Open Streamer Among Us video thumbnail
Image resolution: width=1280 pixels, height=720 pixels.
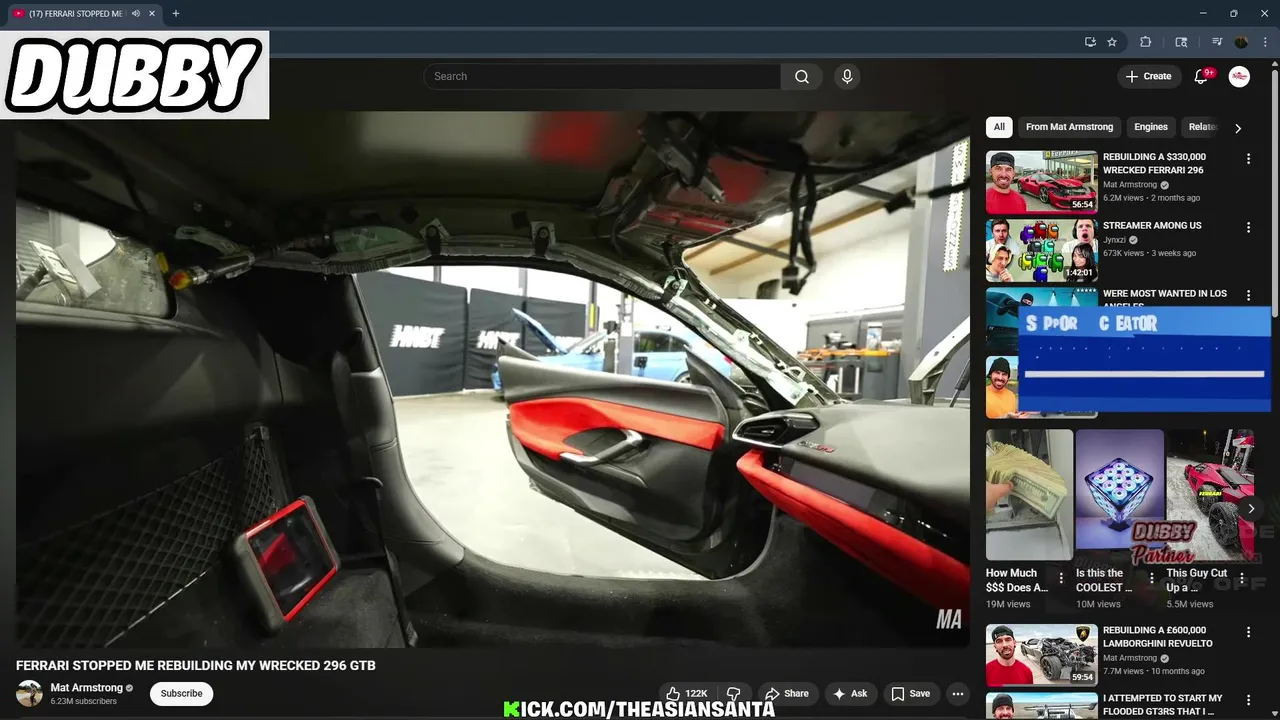1041,250
